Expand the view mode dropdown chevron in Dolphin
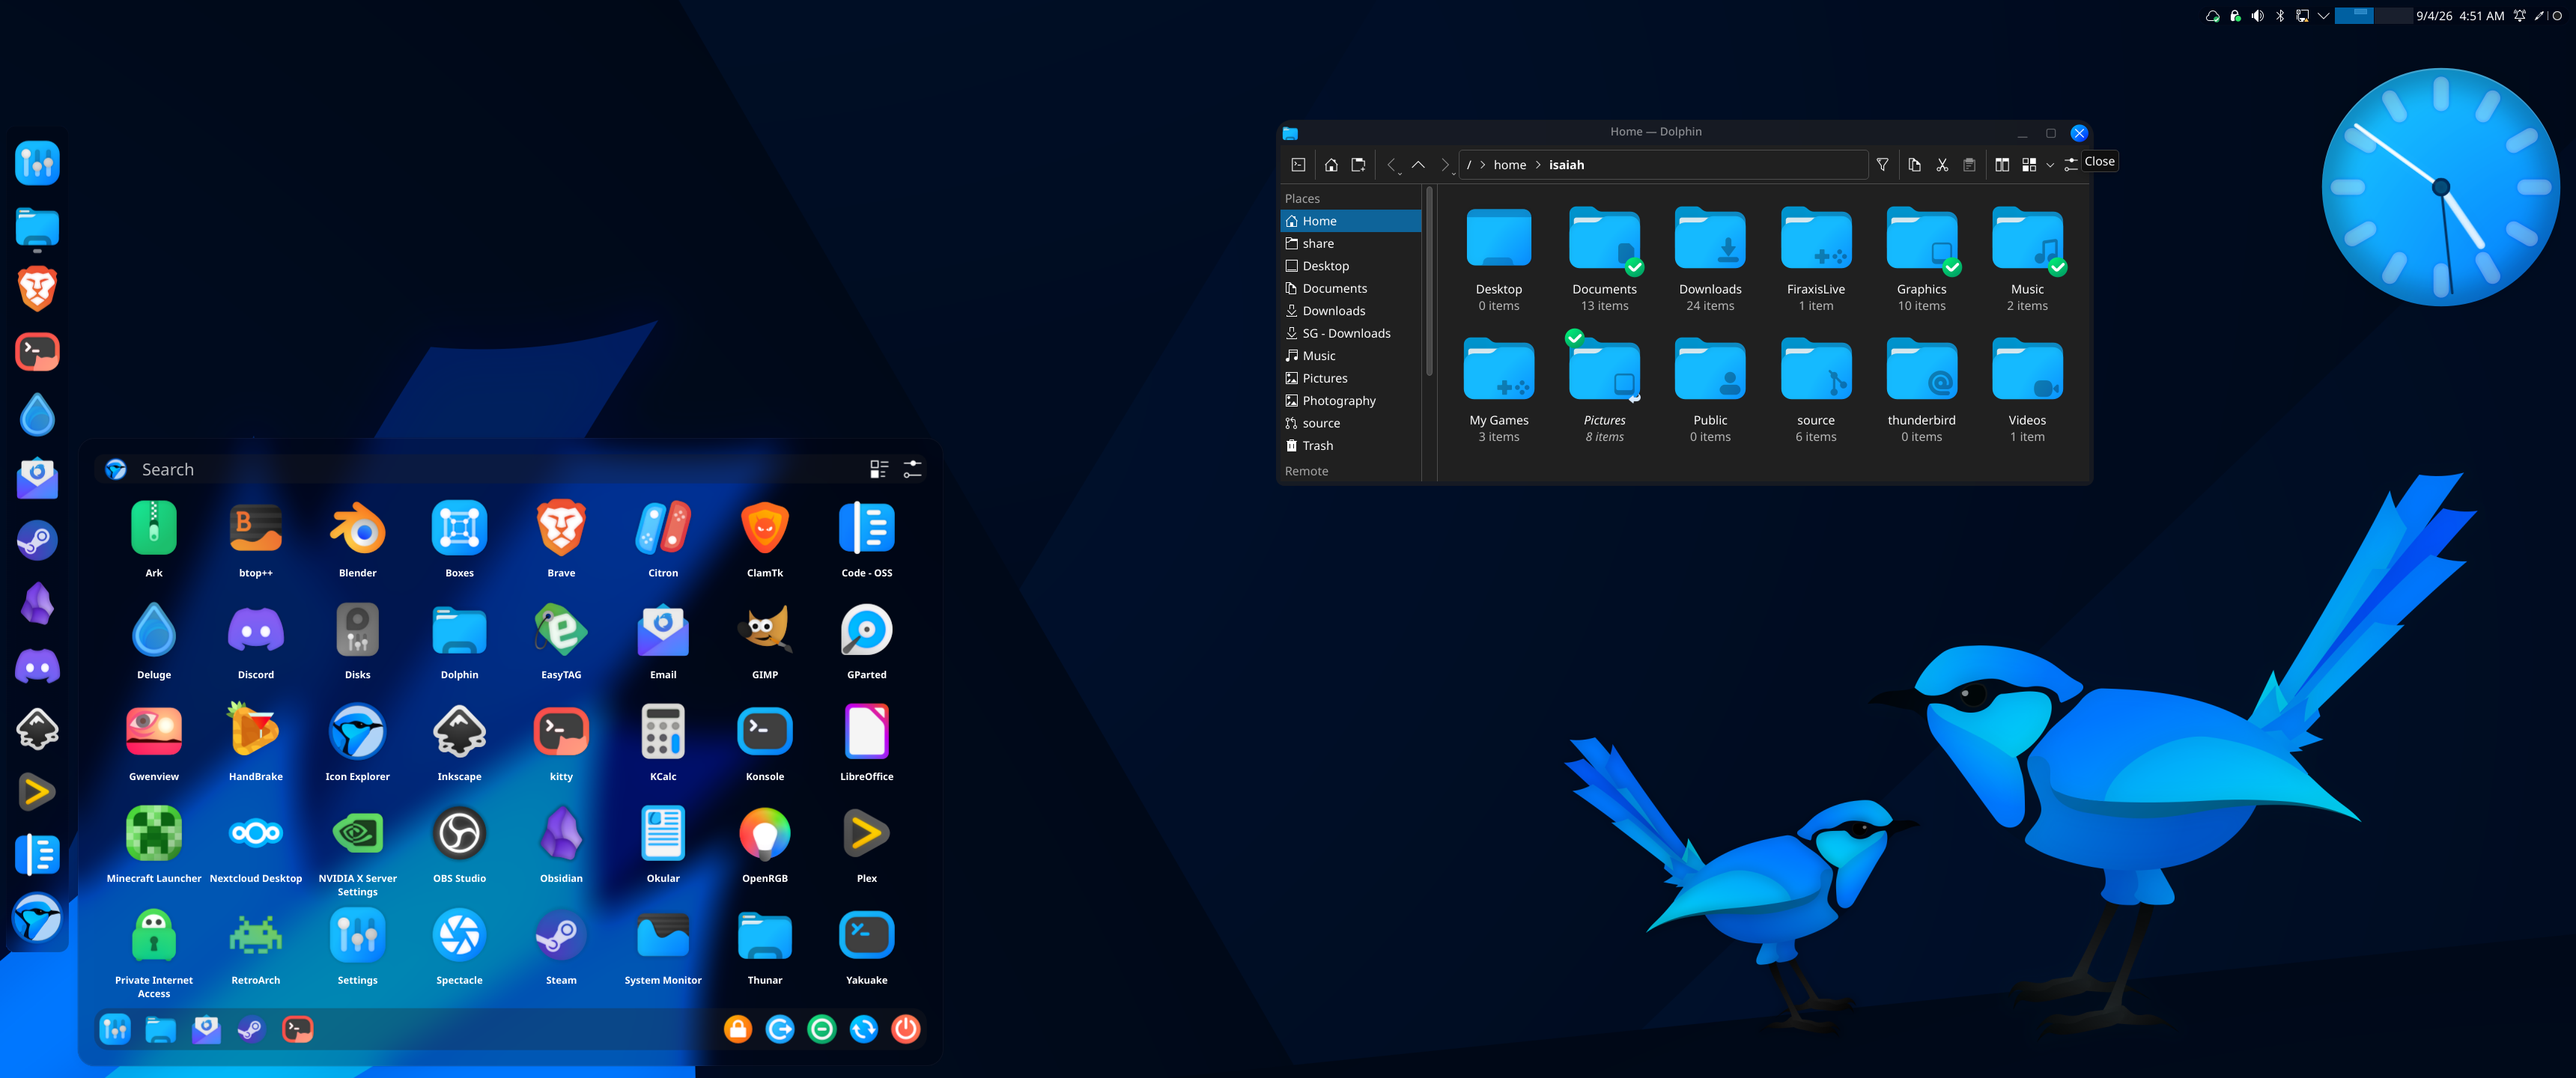The height and width of the screenshot is (1078, 2576). click(2050, 166)
